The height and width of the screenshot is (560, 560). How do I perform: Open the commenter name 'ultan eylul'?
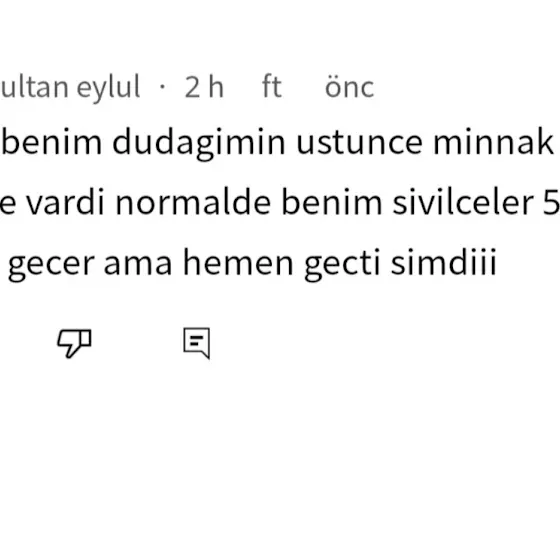point(70,88)
